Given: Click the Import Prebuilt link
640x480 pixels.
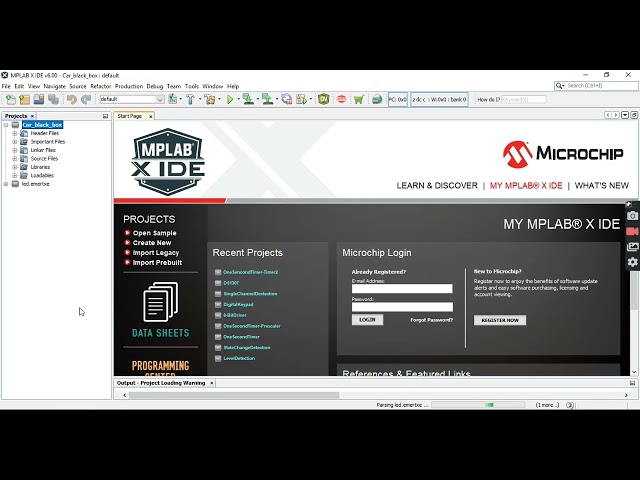Looking at the screenshot, I should click(x=157, y=262).
